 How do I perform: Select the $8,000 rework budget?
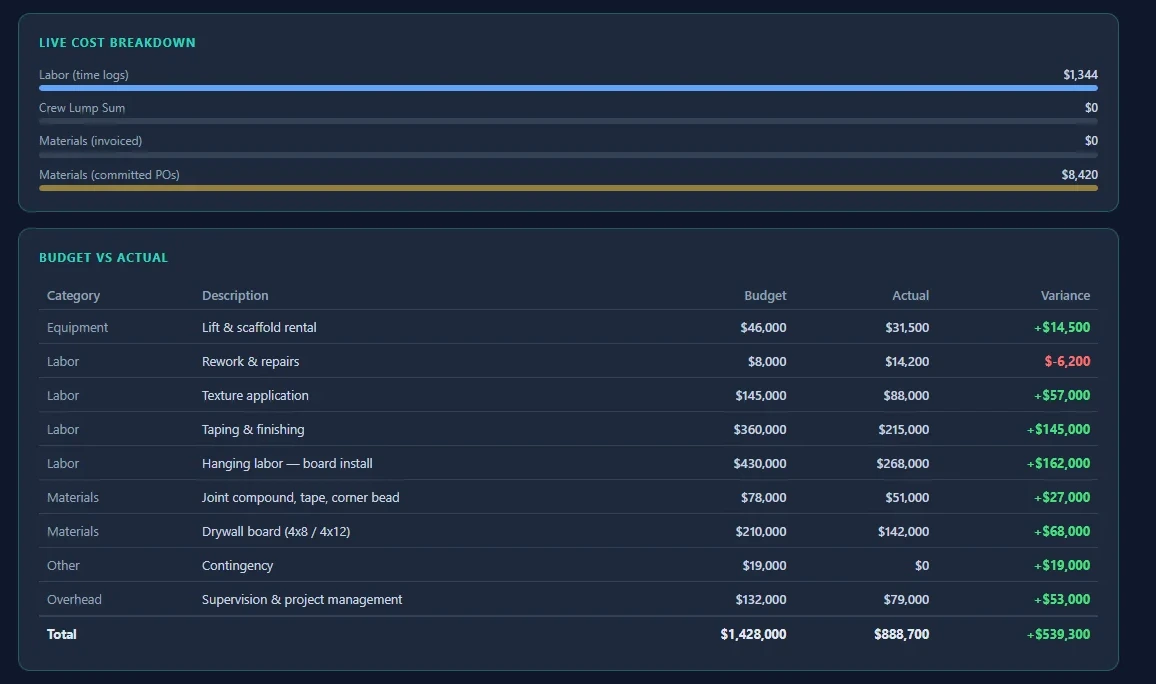click(767, 361)
